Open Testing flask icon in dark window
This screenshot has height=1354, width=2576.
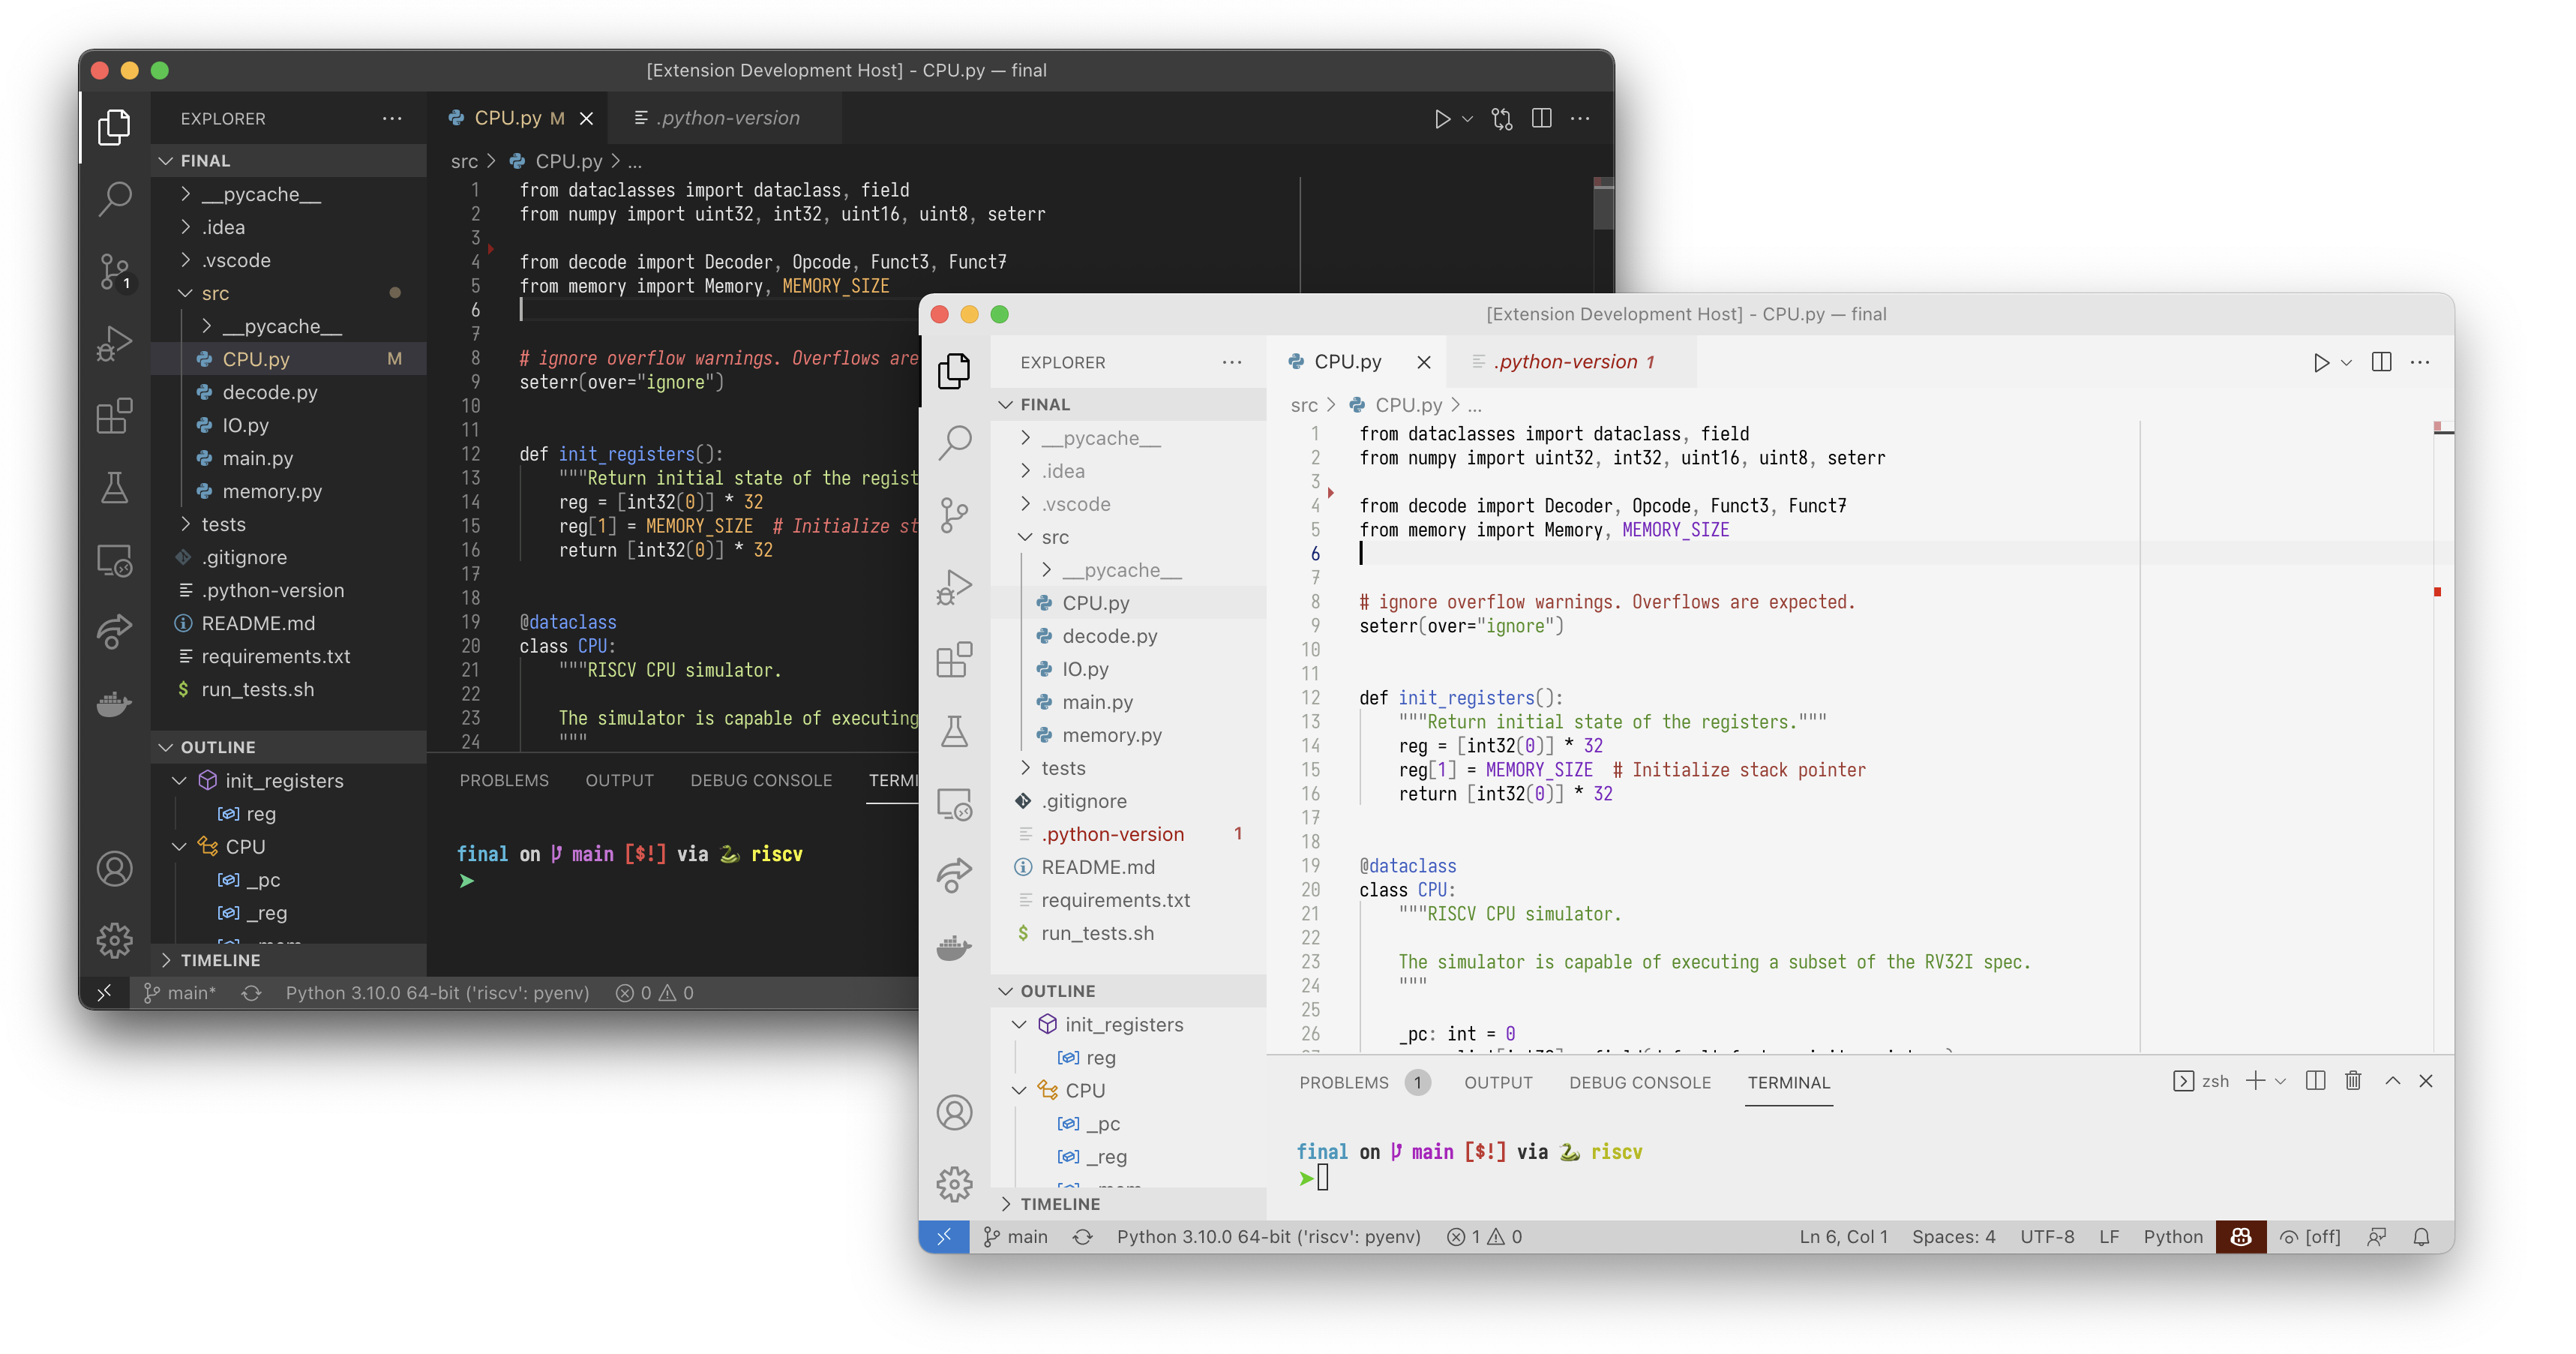[x=114, y=488]
